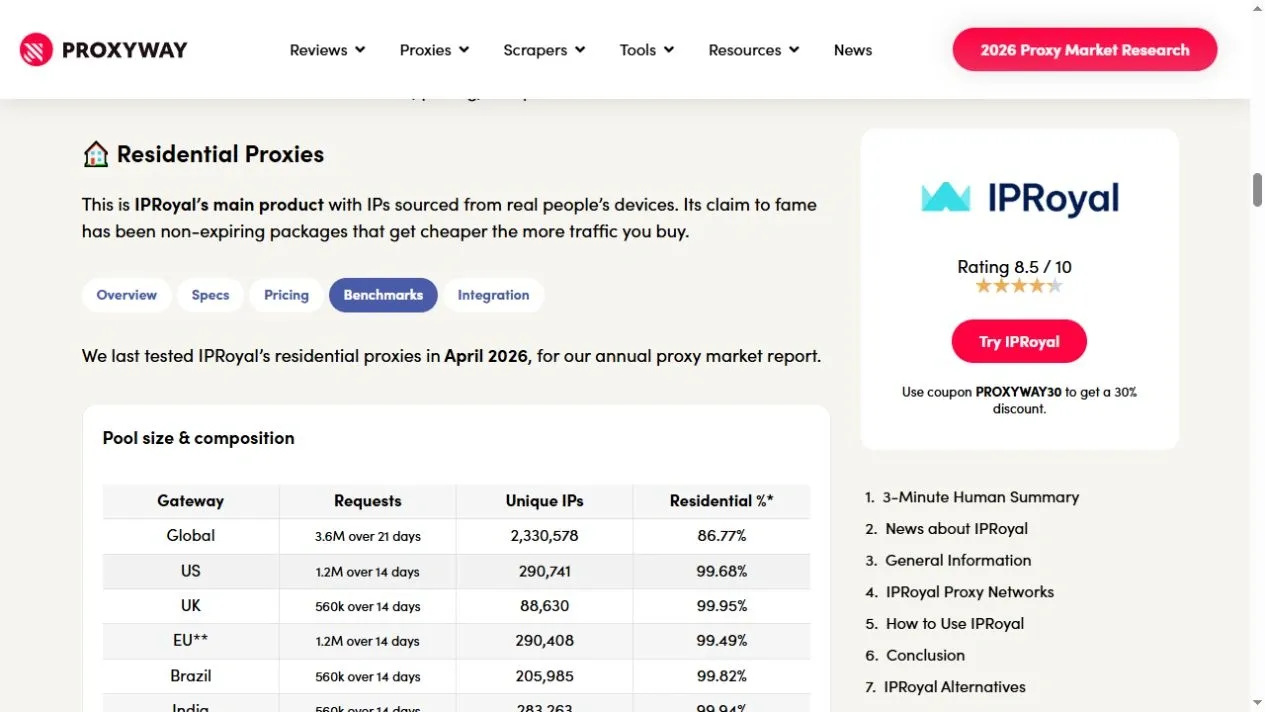
Task: Switch to the Integration tab
Action: pos(493,295)
